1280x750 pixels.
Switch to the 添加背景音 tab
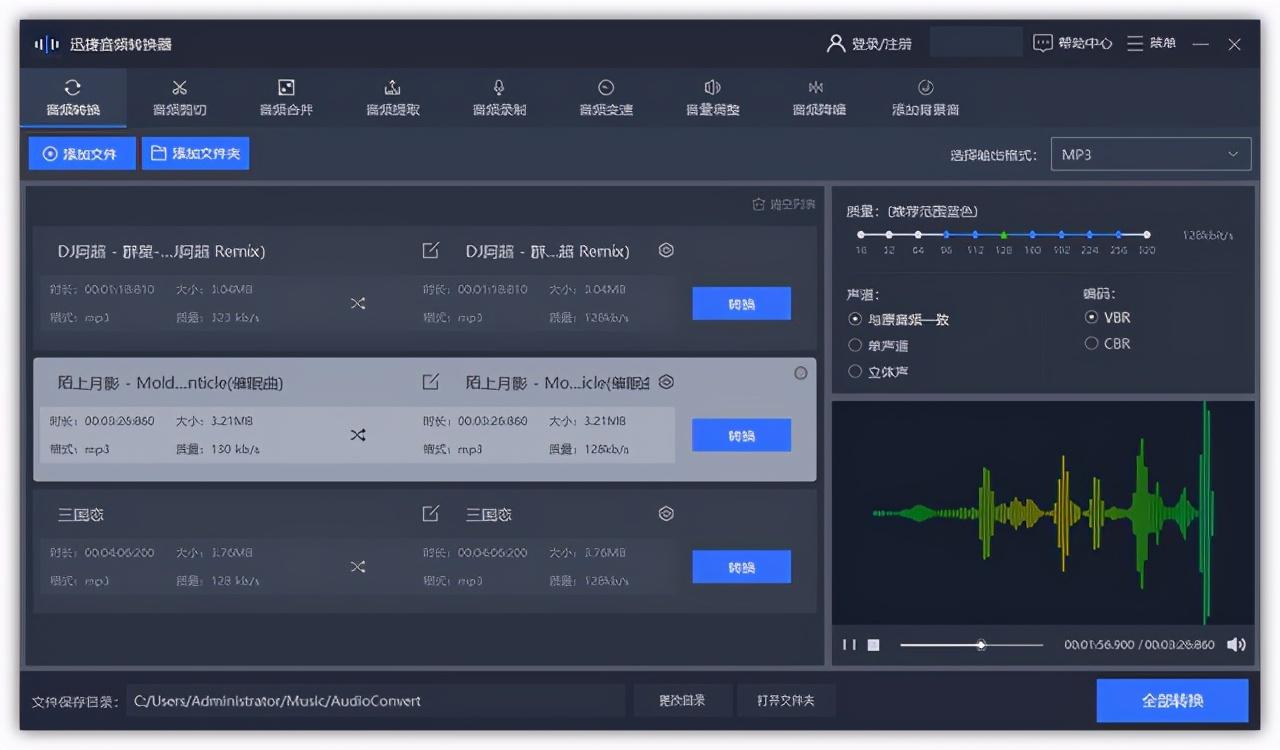click(x=924, y=97)
